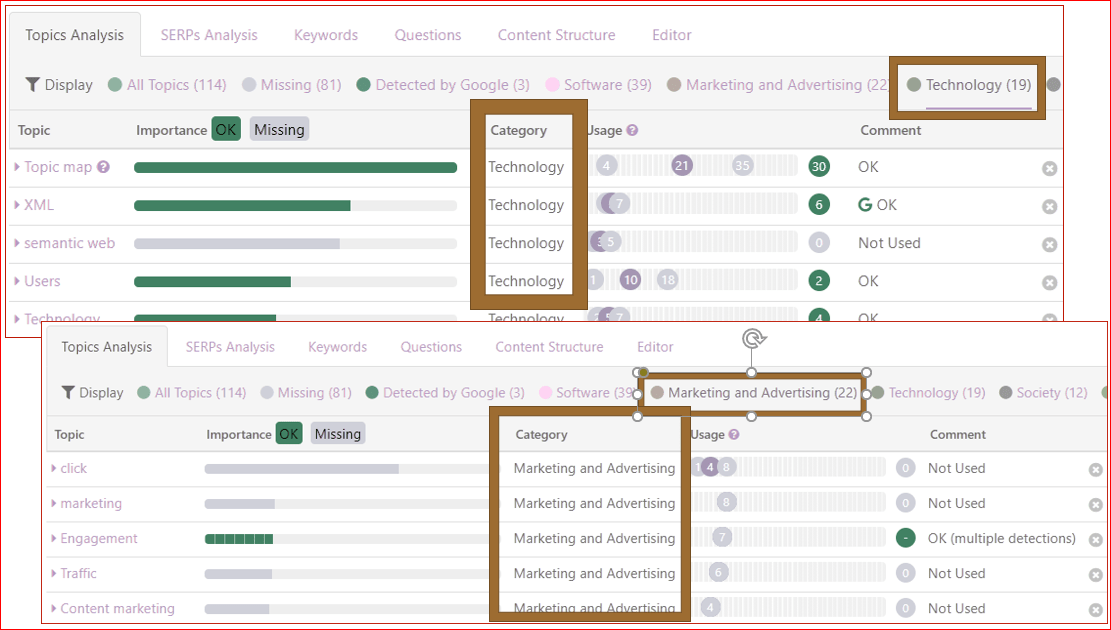1111x630 pixels.
Task: Click the green dash badge for Engagement
Action: (x=906, y=538)
